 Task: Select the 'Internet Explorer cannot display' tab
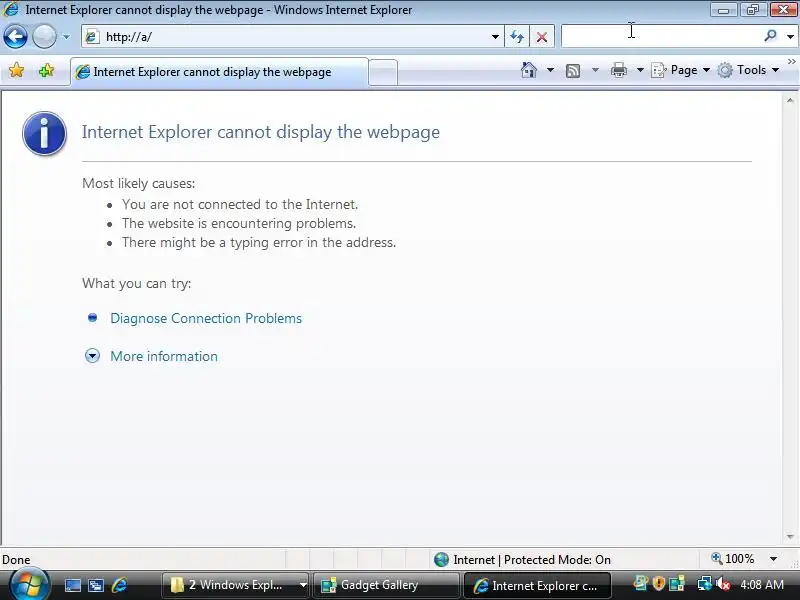pyautogui.click(x=219, y=72)
